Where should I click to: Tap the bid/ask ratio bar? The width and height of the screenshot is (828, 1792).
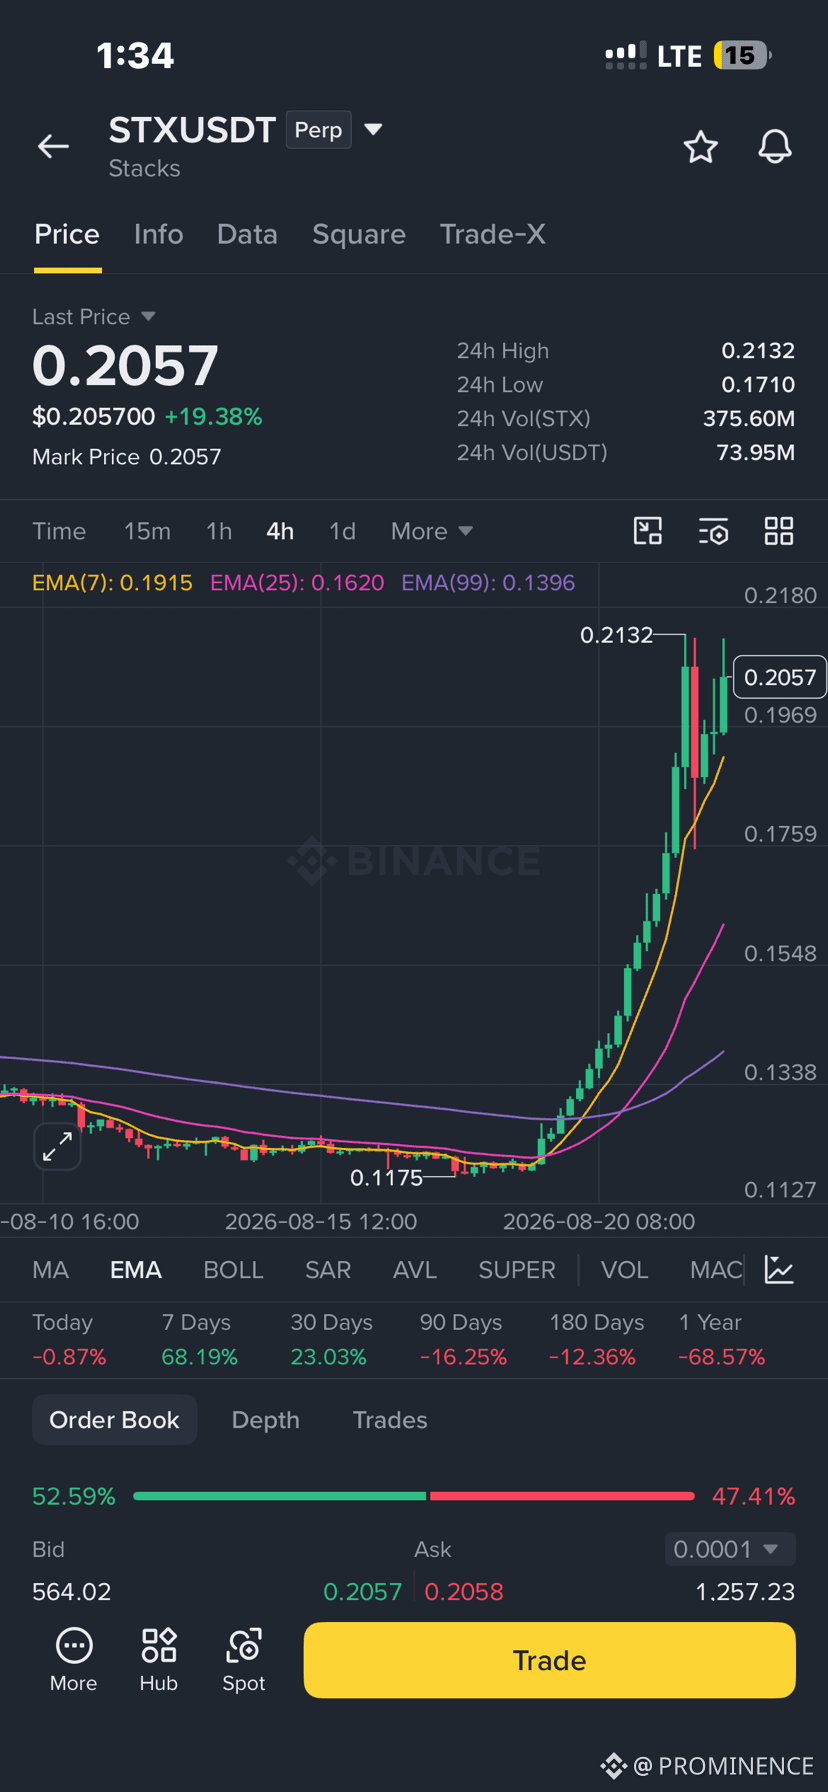click(413, 1496)
